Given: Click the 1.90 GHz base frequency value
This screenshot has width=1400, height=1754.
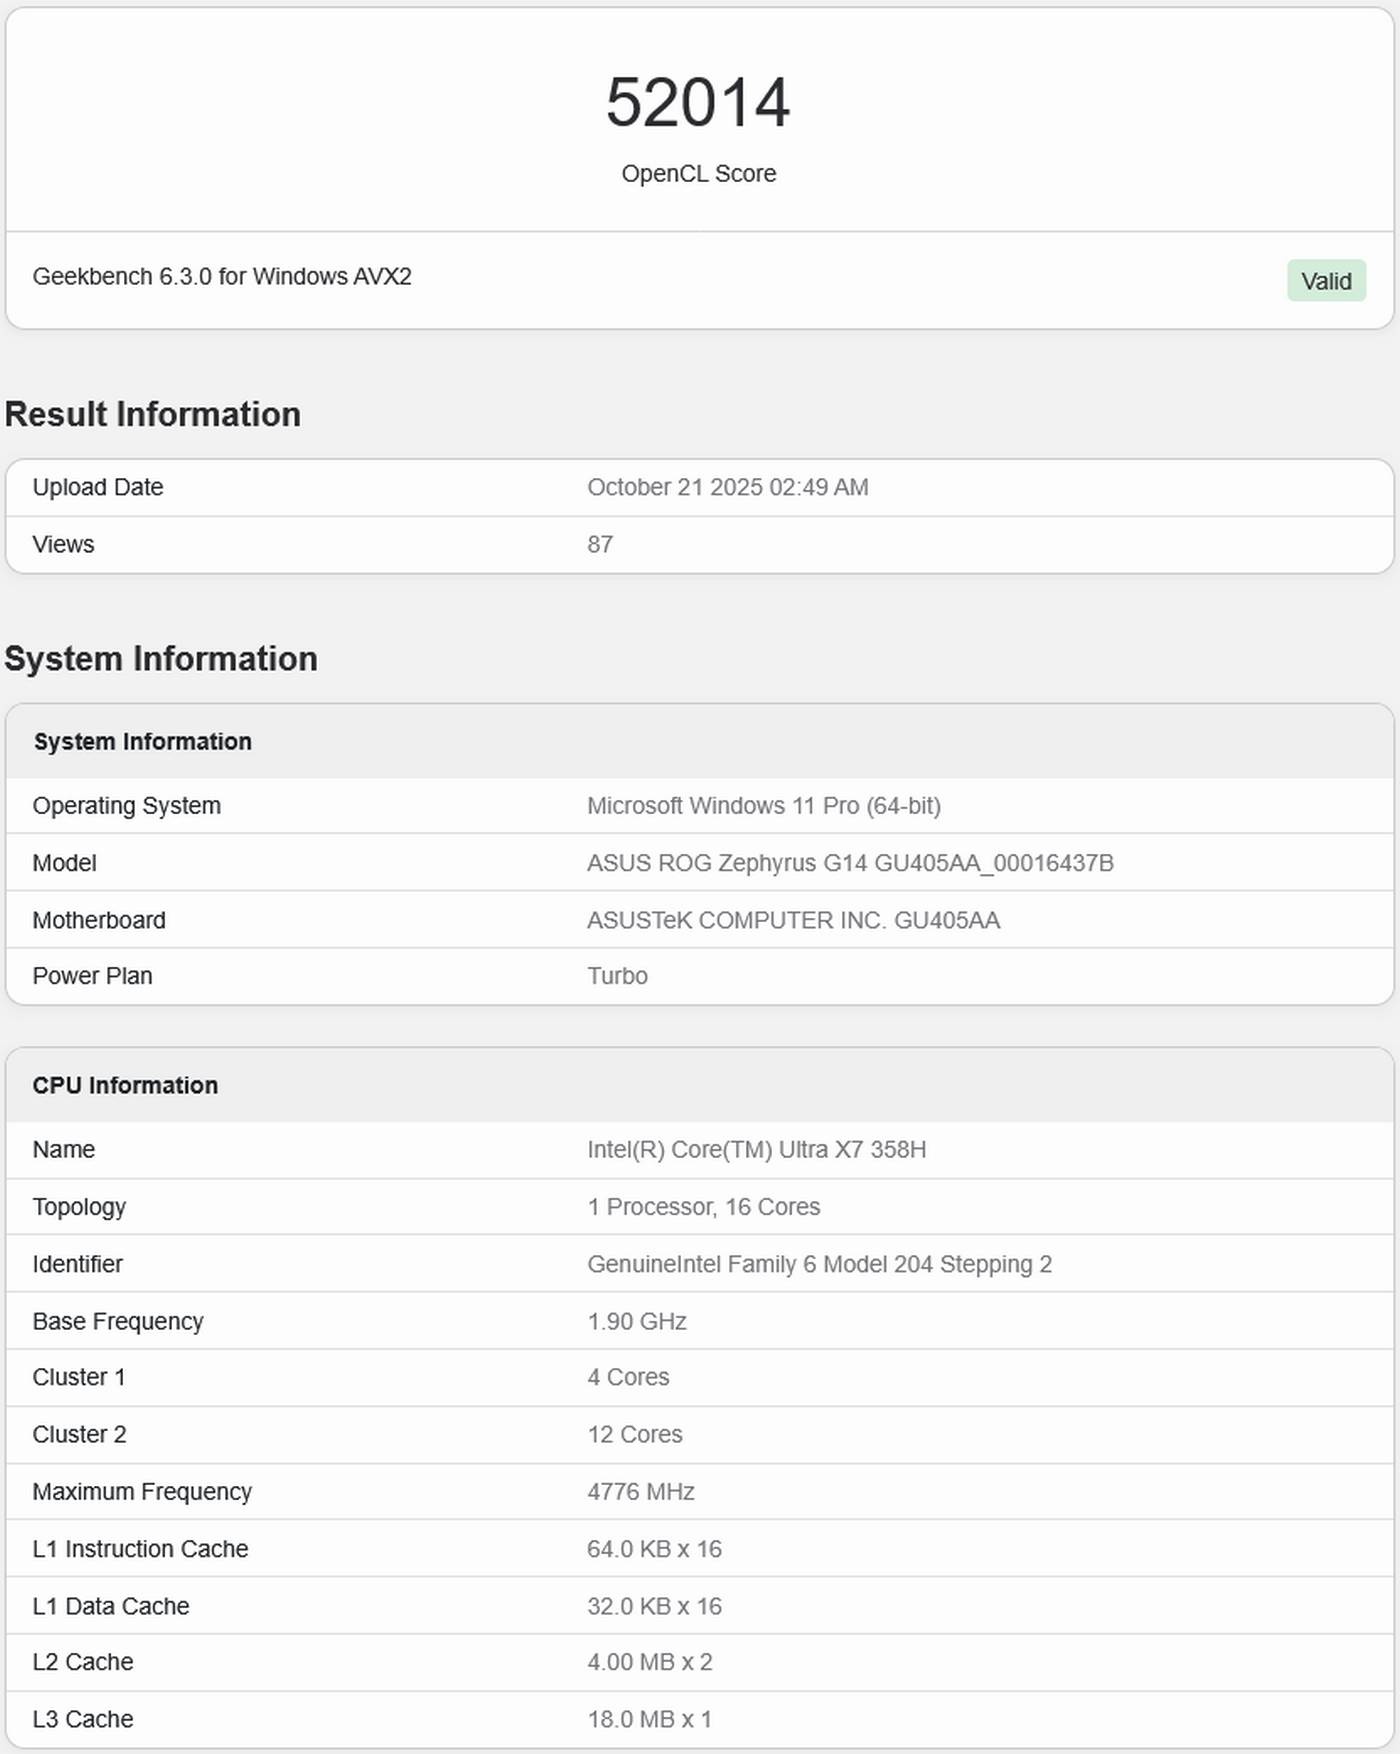Looking at the screenshot, I should 636,1321.
